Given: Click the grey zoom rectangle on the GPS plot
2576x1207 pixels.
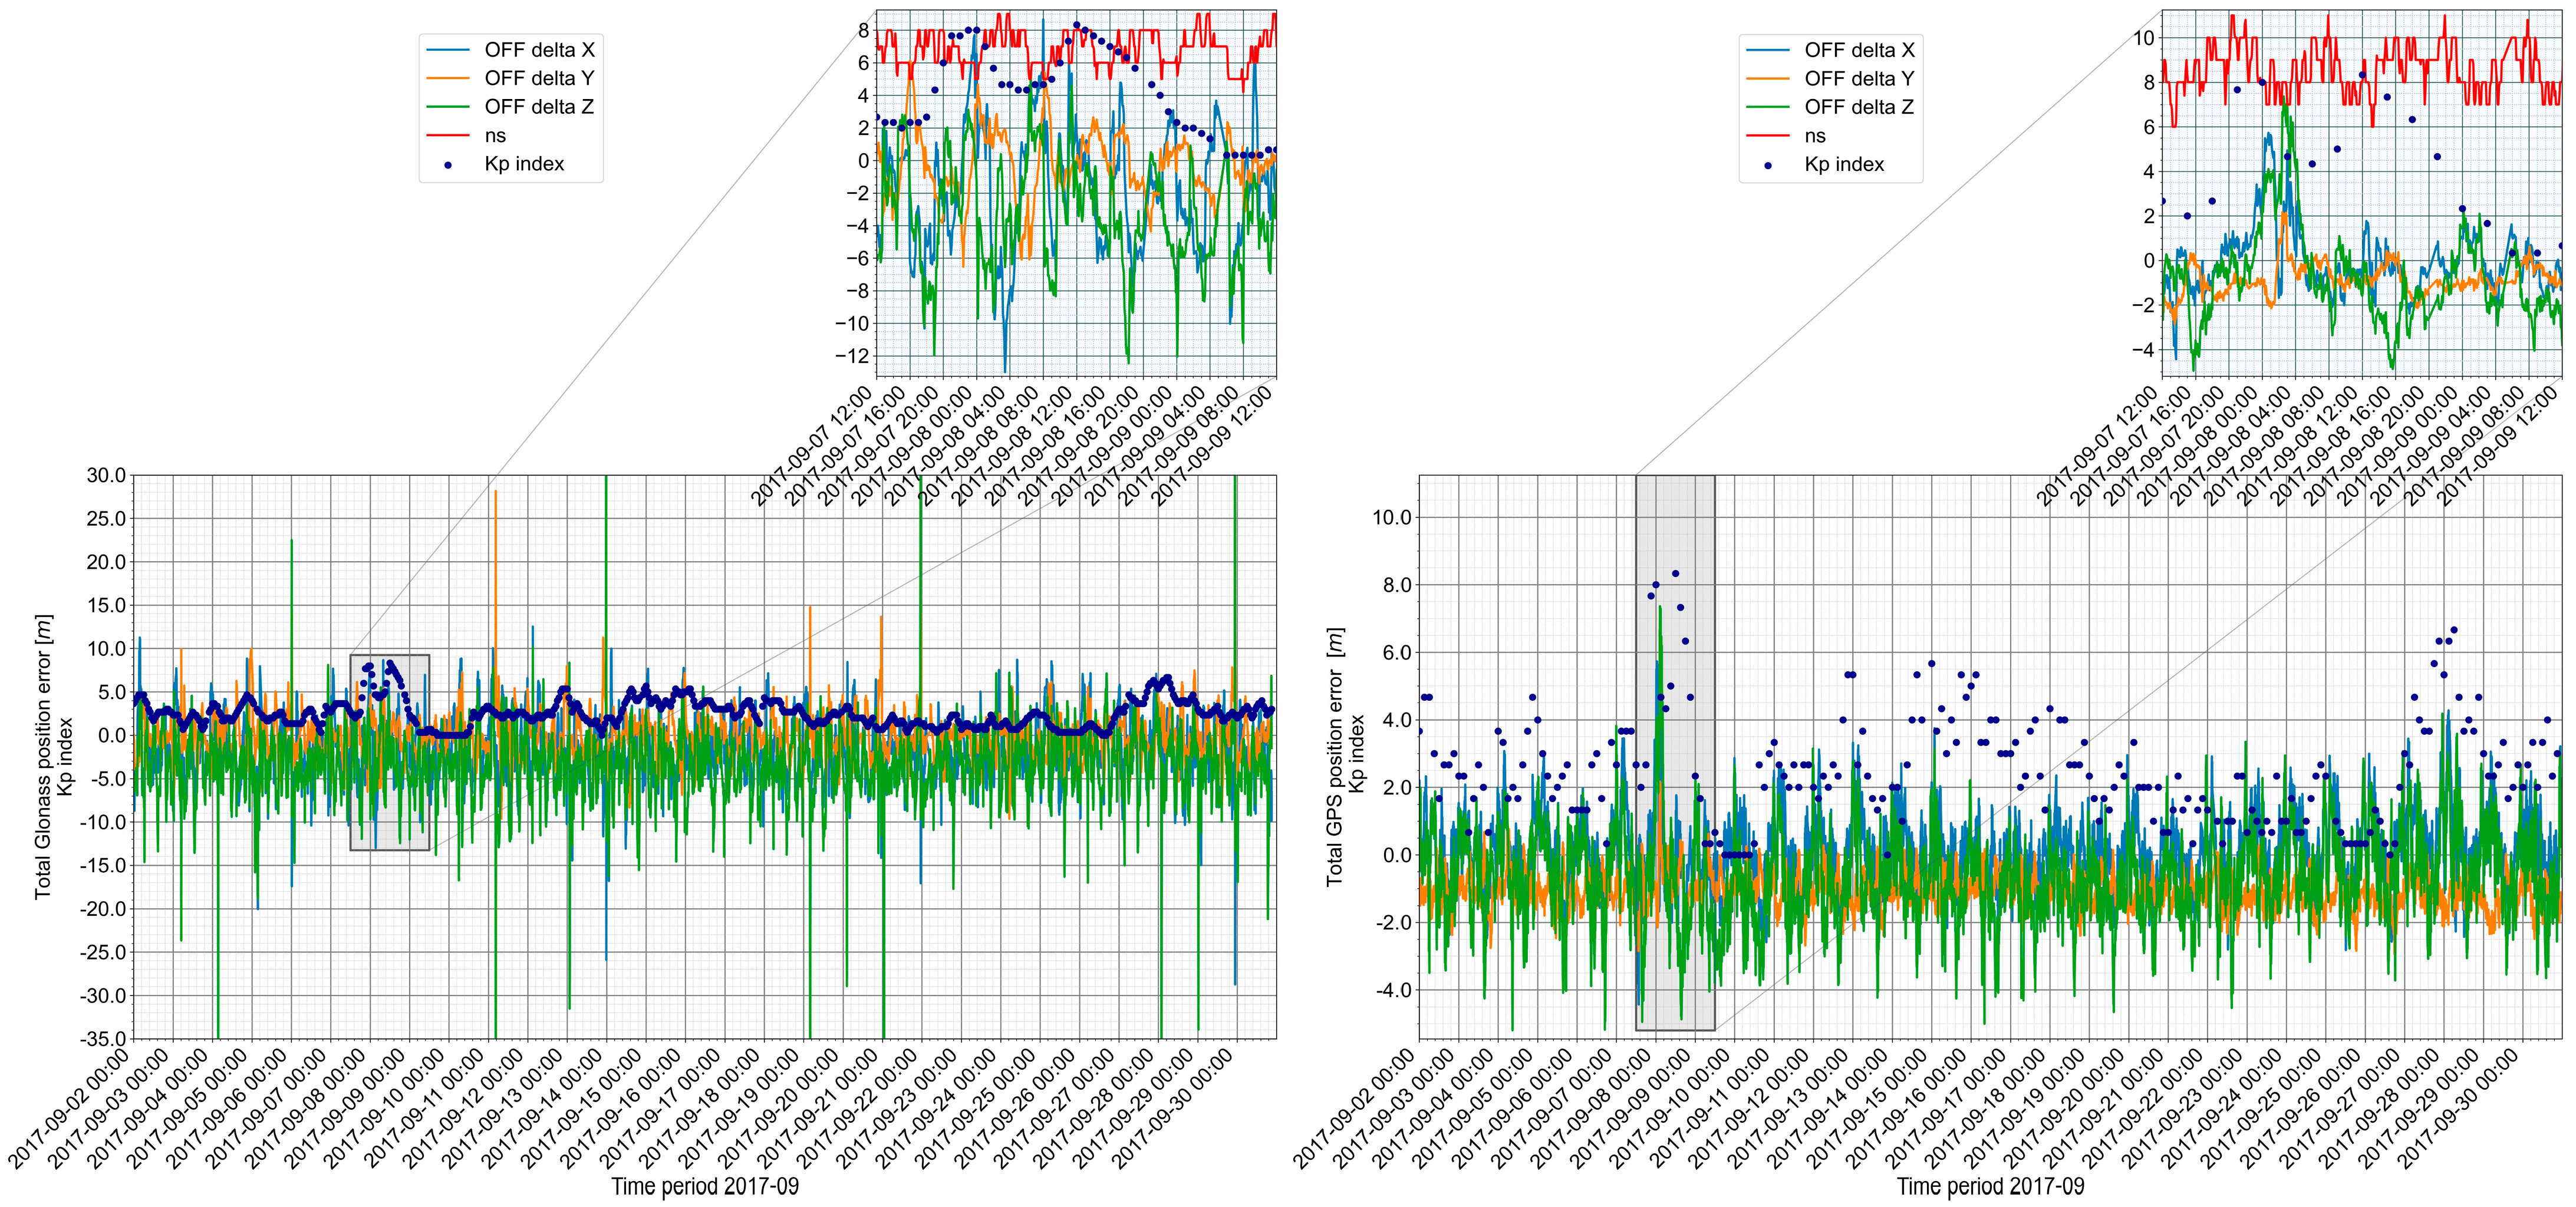Looking at the screenshot, I should pyautogui.click(x=1675, y=752).
